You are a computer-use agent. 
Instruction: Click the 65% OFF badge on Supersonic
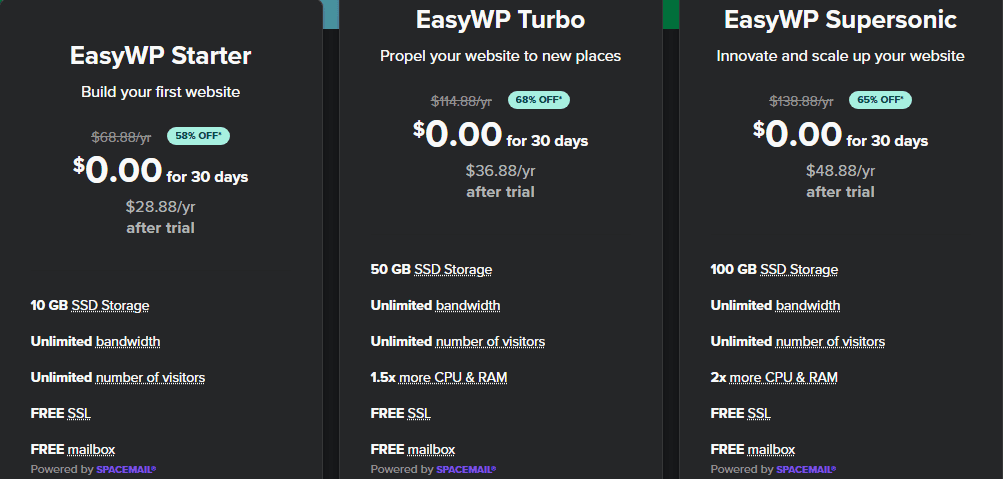(x=880, y=100)
